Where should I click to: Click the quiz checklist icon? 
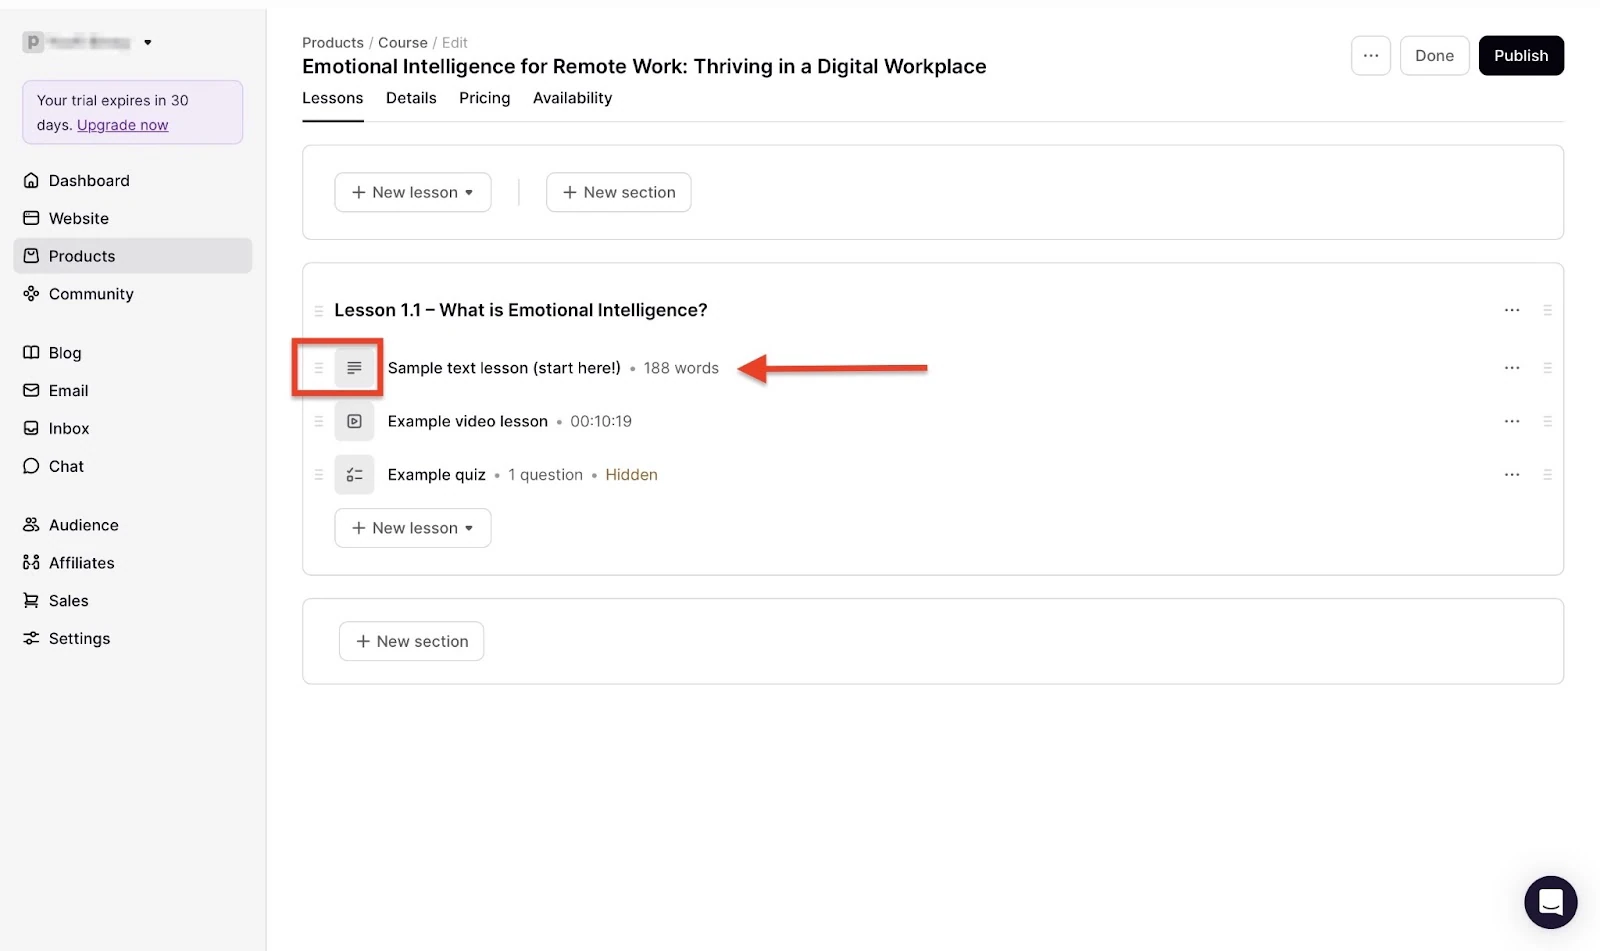[x=354, y=475]
